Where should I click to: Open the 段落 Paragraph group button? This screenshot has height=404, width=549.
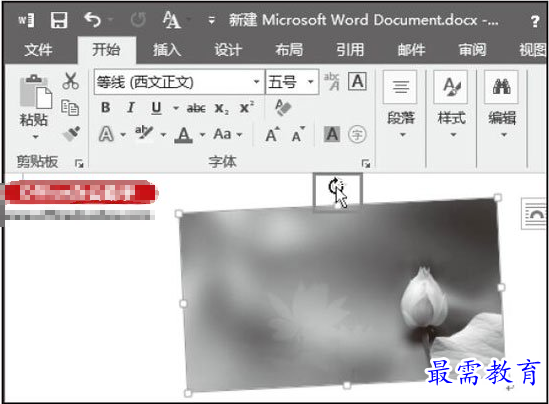[x=400, y=105]
